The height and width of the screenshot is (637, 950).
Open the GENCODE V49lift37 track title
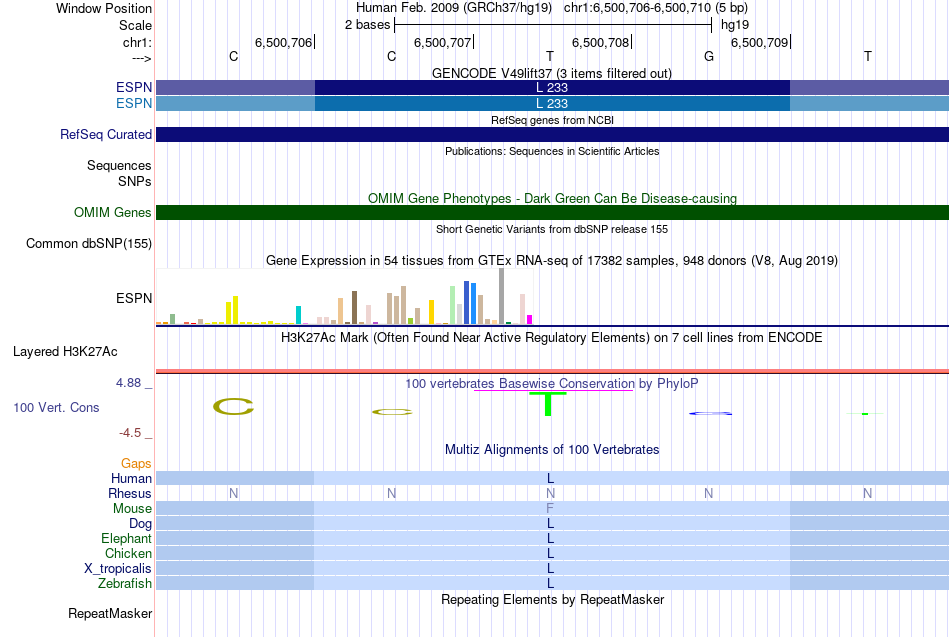point(551,73)
